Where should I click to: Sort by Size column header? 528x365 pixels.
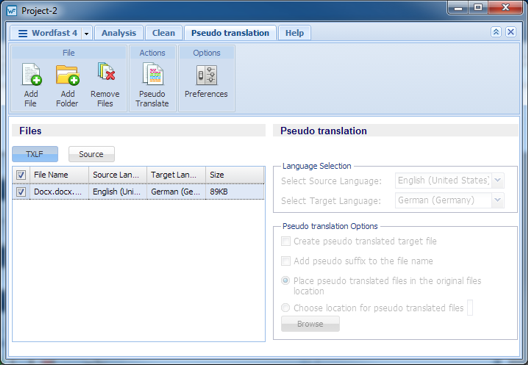pyautogui.click(x=234, y=175)
